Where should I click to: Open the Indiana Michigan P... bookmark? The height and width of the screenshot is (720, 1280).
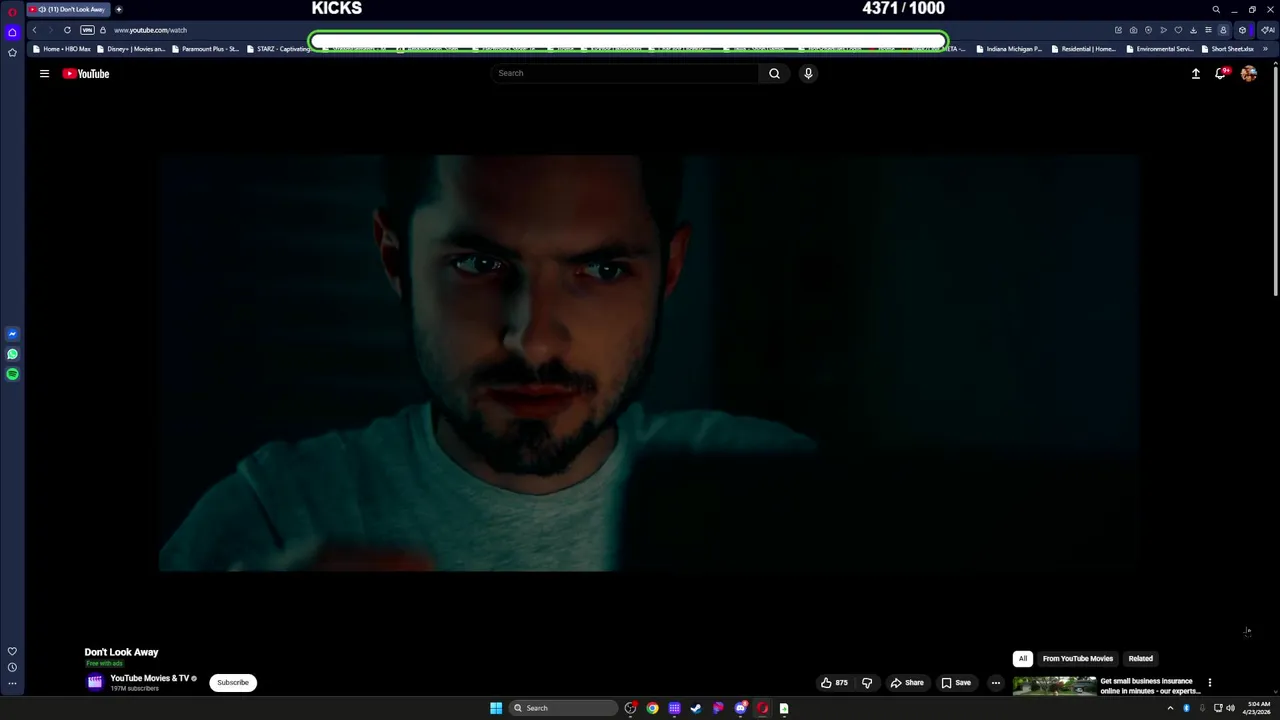pos(1009,49)
